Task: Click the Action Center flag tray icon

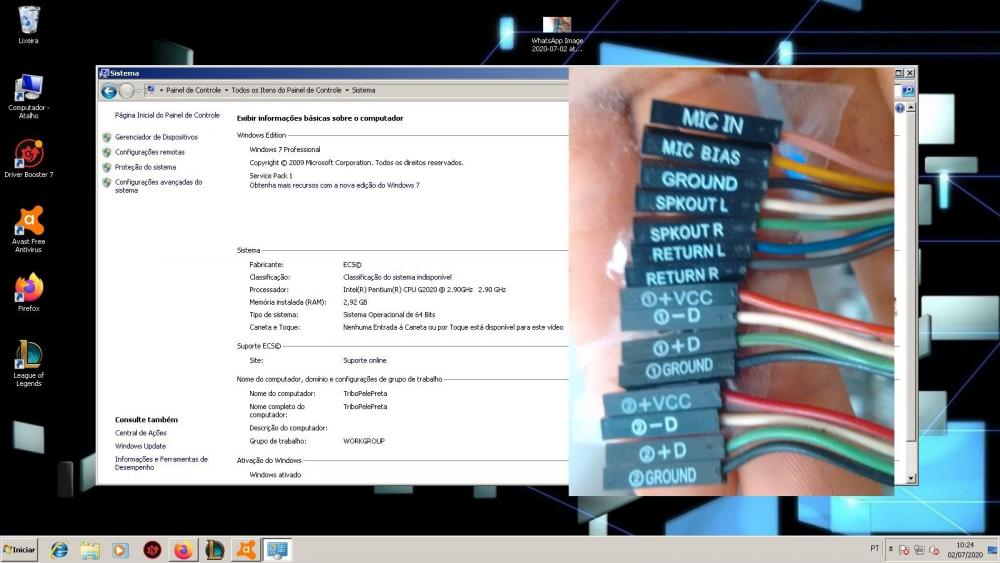Action: point(904,550)
